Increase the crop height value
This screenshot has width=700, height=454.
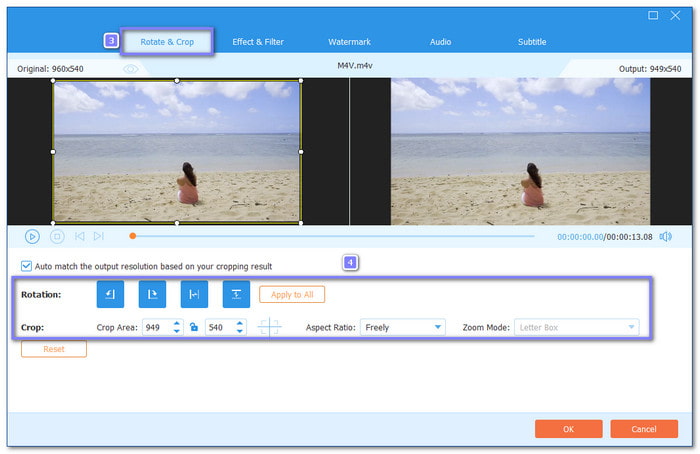(x=240, y=323)
